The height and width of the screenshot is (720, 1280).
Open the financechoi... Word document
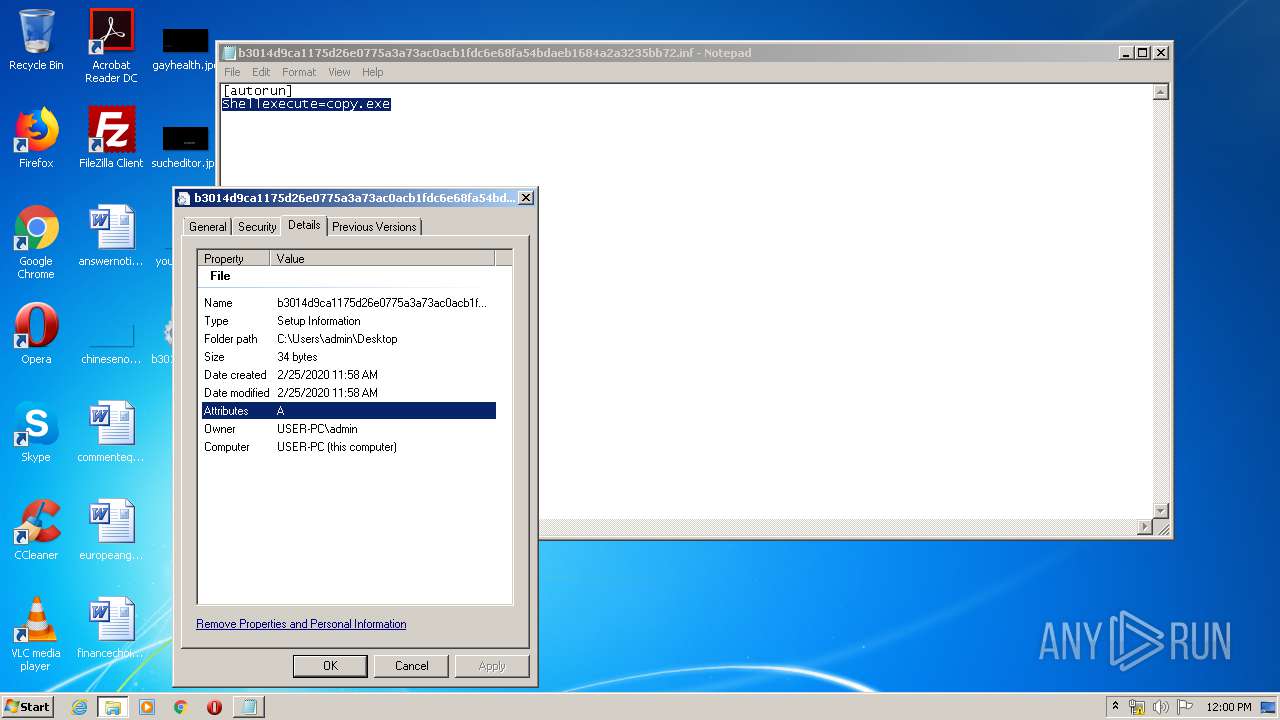(x=111, y=629)
